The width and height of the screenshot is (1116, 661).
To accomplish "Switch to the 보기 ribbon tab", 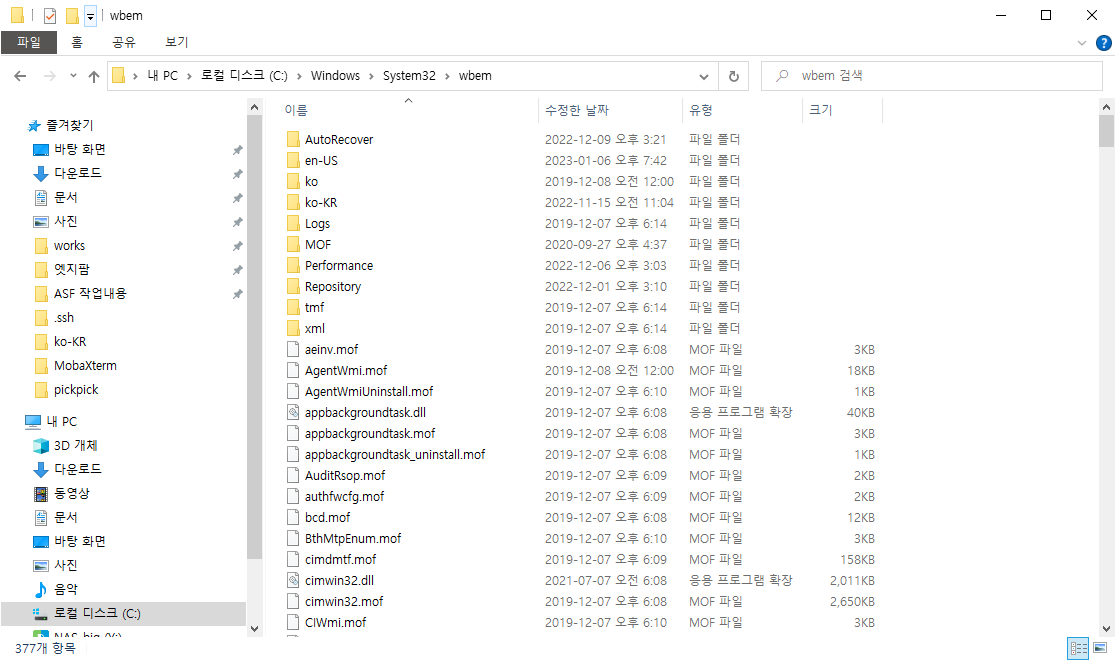I will coord(177,42).
